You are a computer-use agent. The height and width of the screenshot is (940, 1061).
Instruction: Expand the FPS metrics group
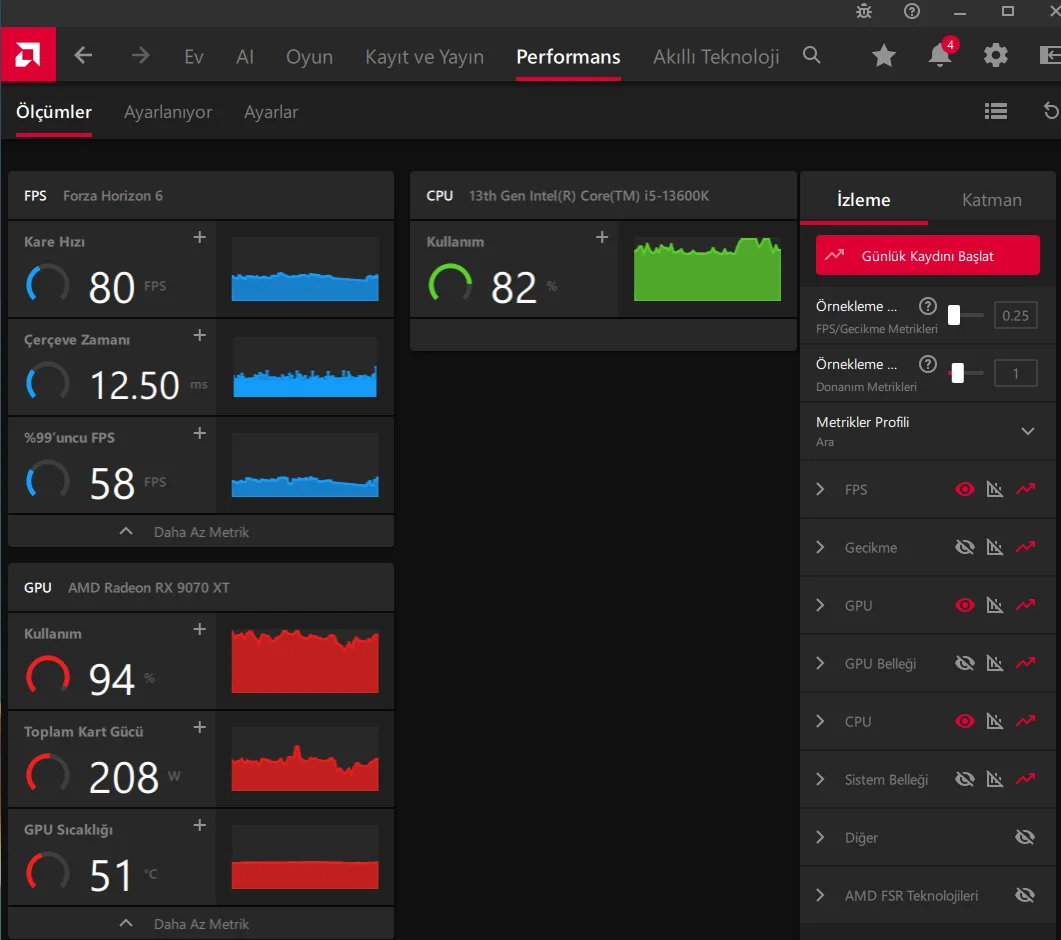coord(820,489)
